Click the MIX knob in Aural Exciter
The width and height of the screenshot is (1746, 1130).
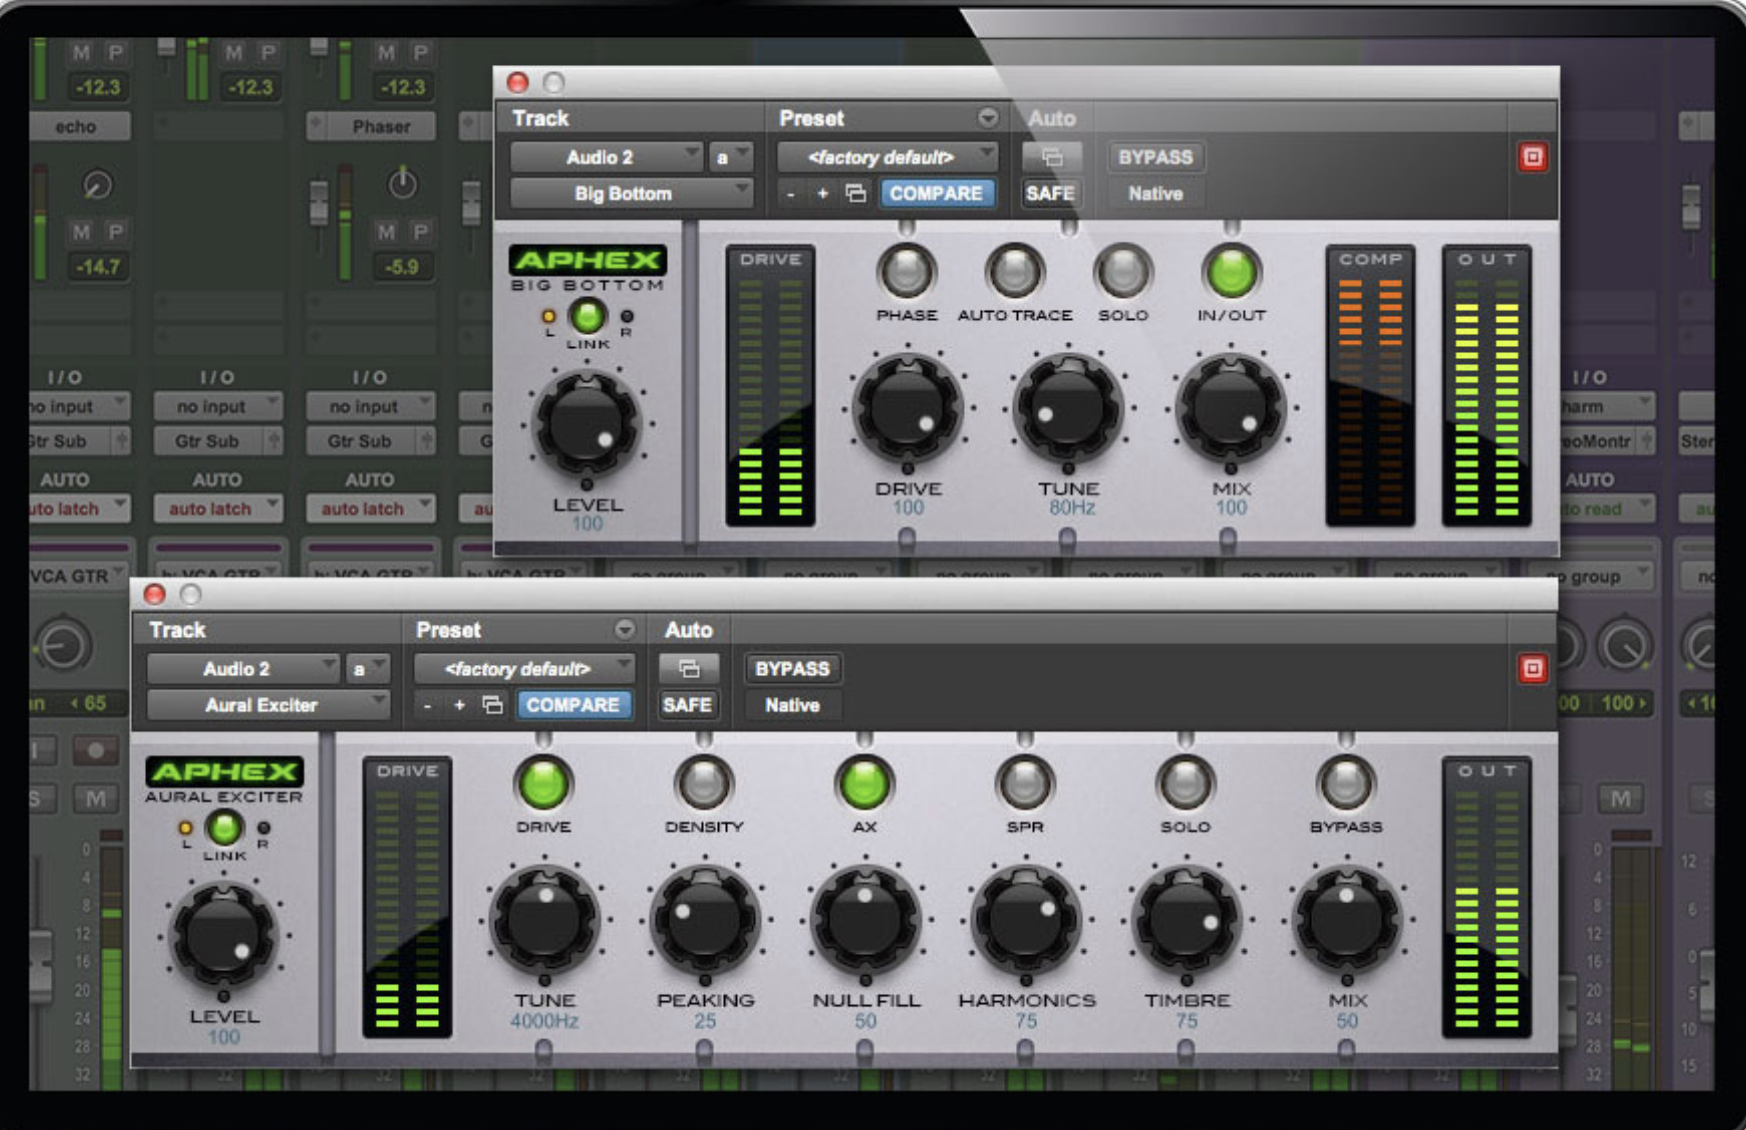point(1346,920)
